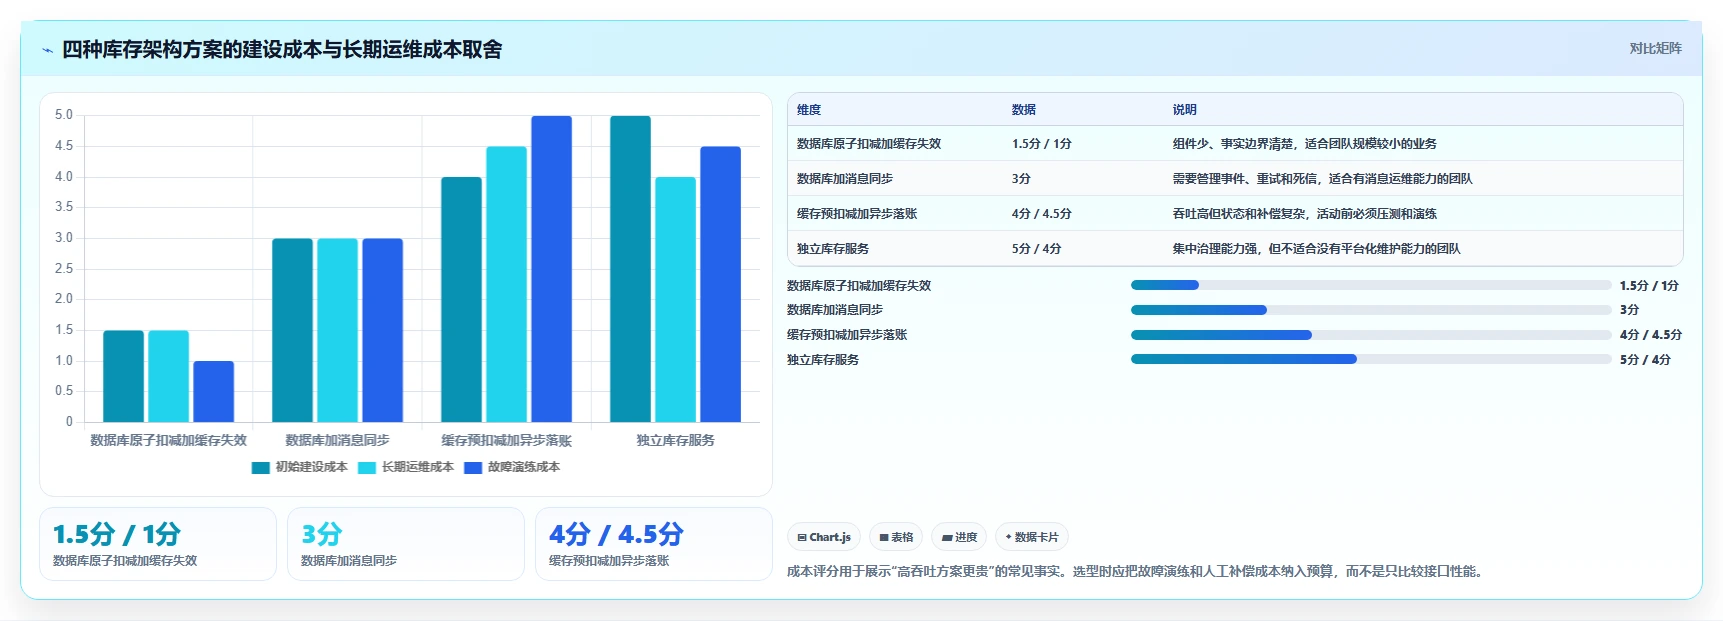Click progress row label 数据库原子扣减加缓存失效

859,286
